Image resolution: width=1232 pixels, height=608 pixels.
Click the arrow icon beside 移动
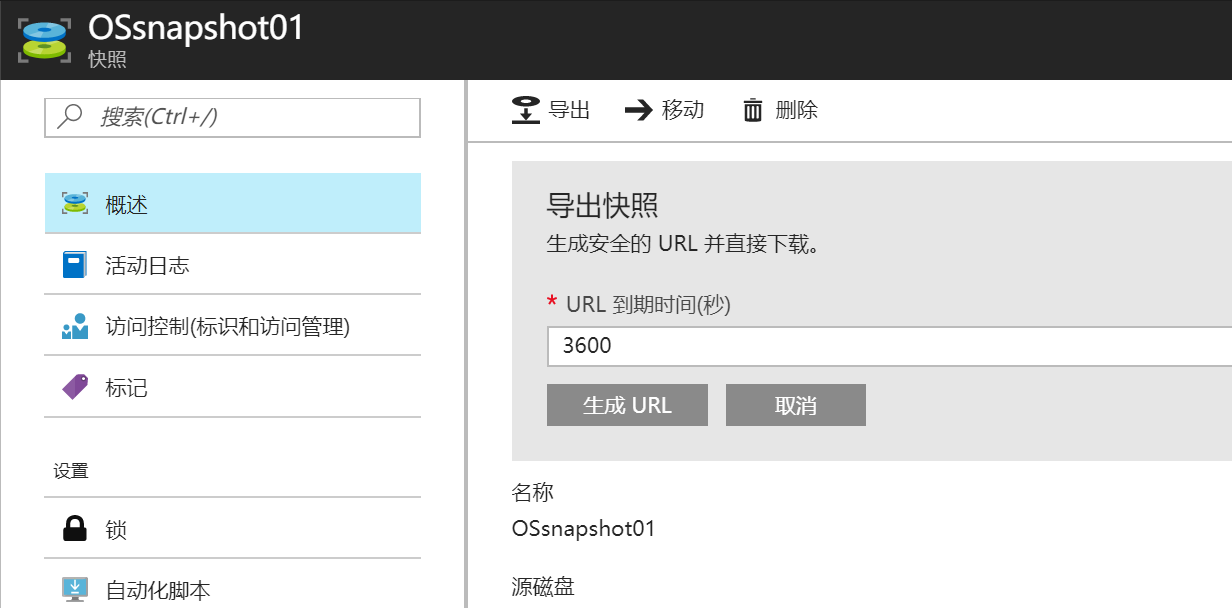638,110
